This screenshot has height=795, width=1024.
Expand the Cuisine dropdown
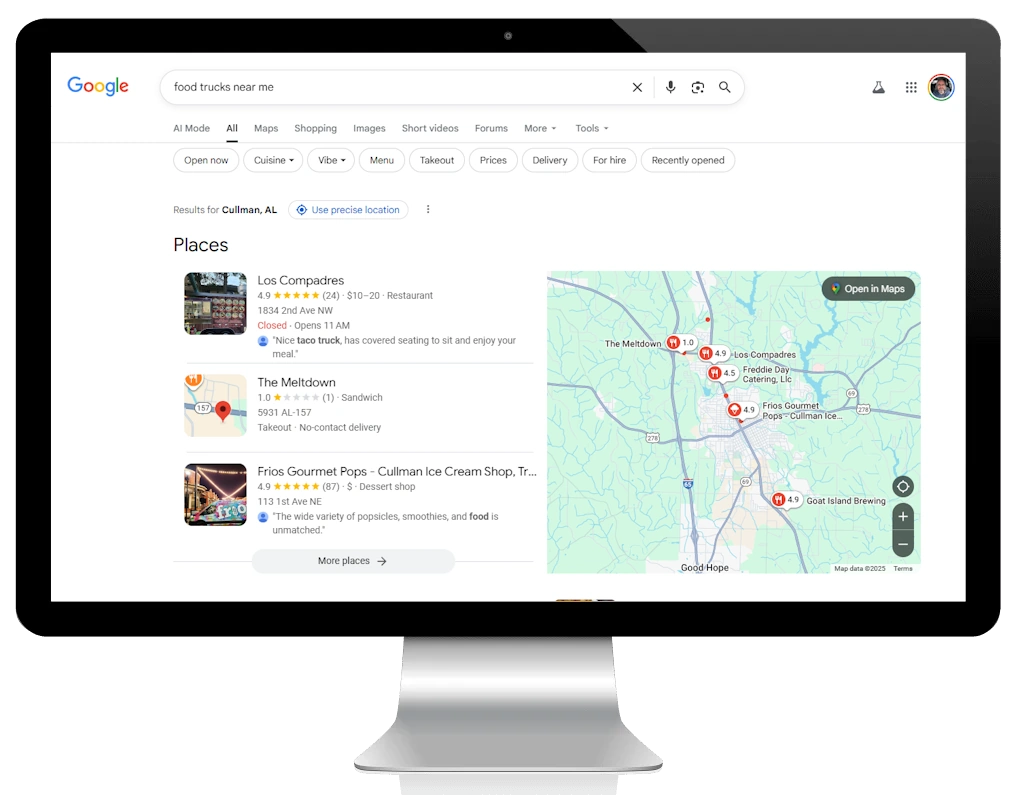pos(273,161)
